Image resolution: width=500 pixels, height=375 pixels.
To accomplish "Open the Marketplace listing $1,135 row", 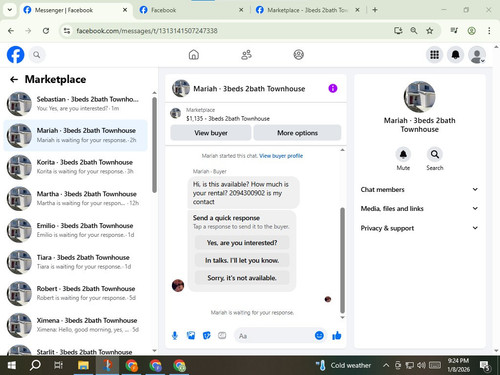I will click(x=256, y=114).
